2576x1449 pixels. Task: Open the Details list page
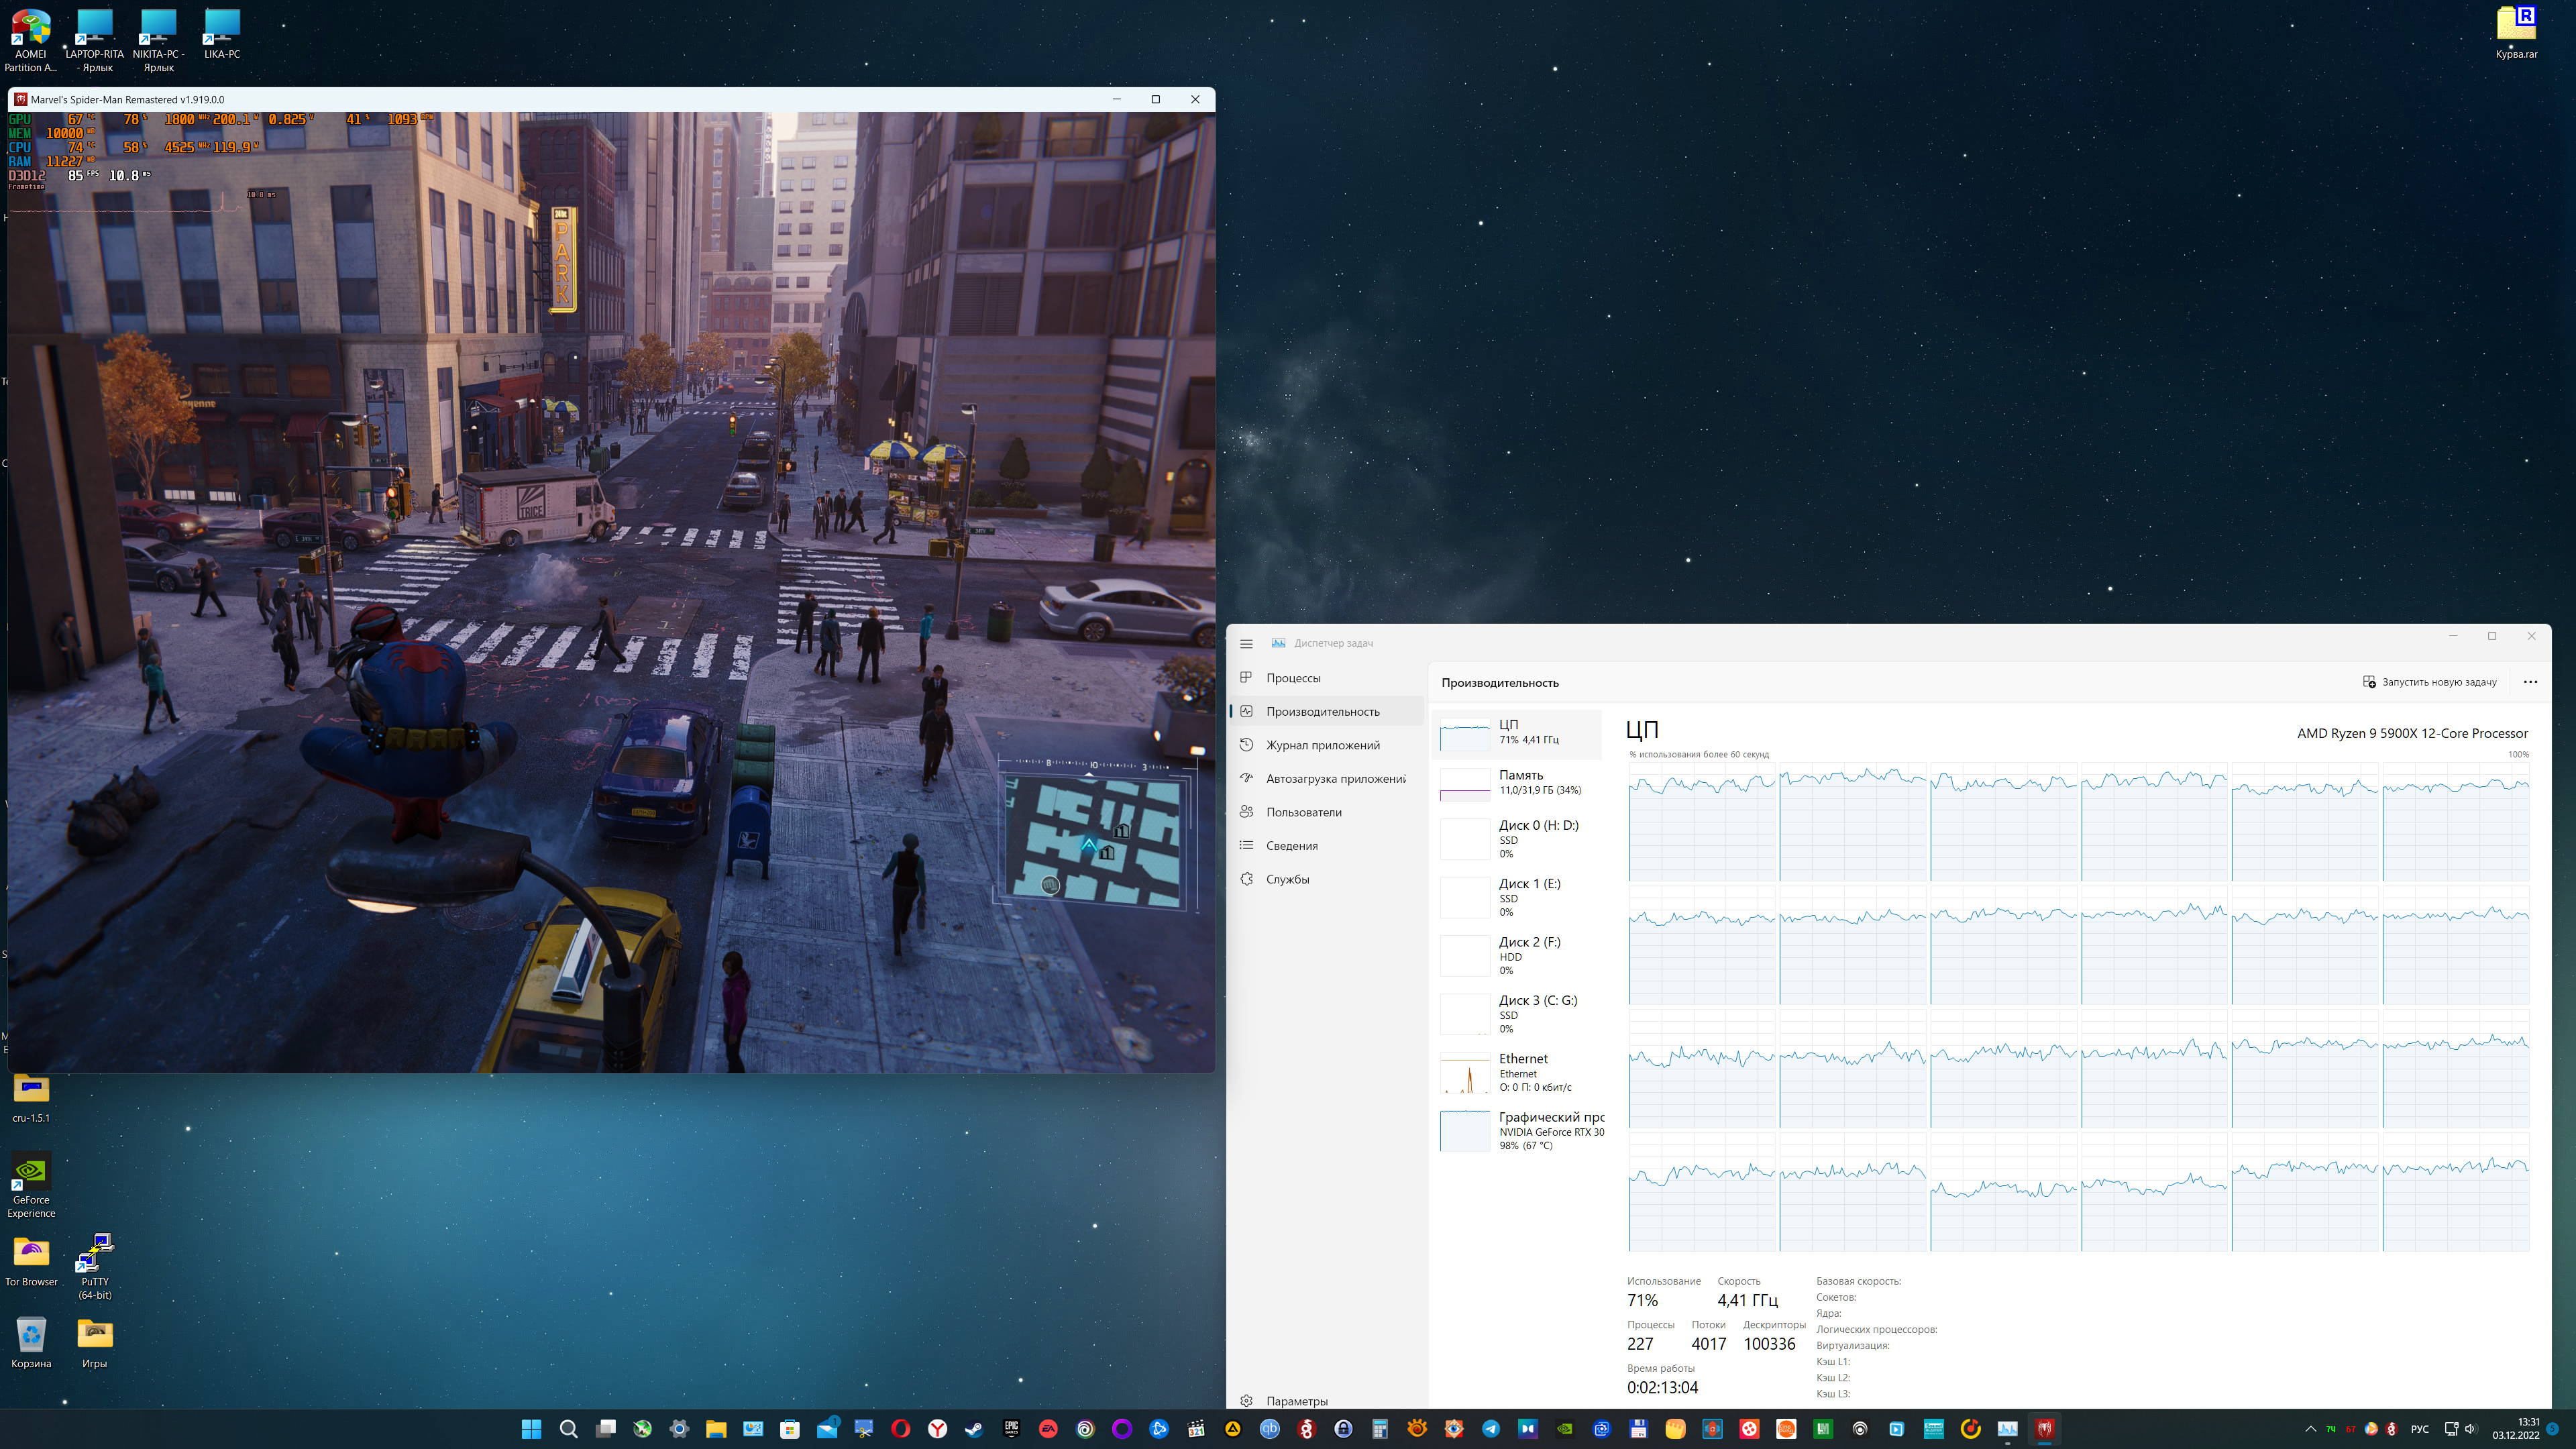(1291, 845)
